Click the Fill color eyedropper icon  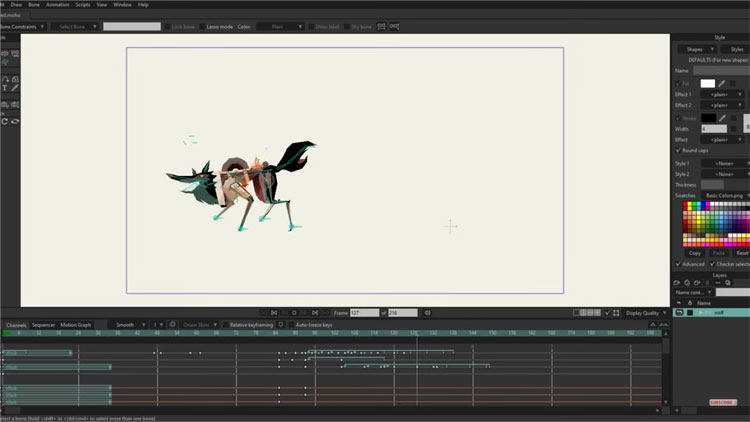[722, 84]
